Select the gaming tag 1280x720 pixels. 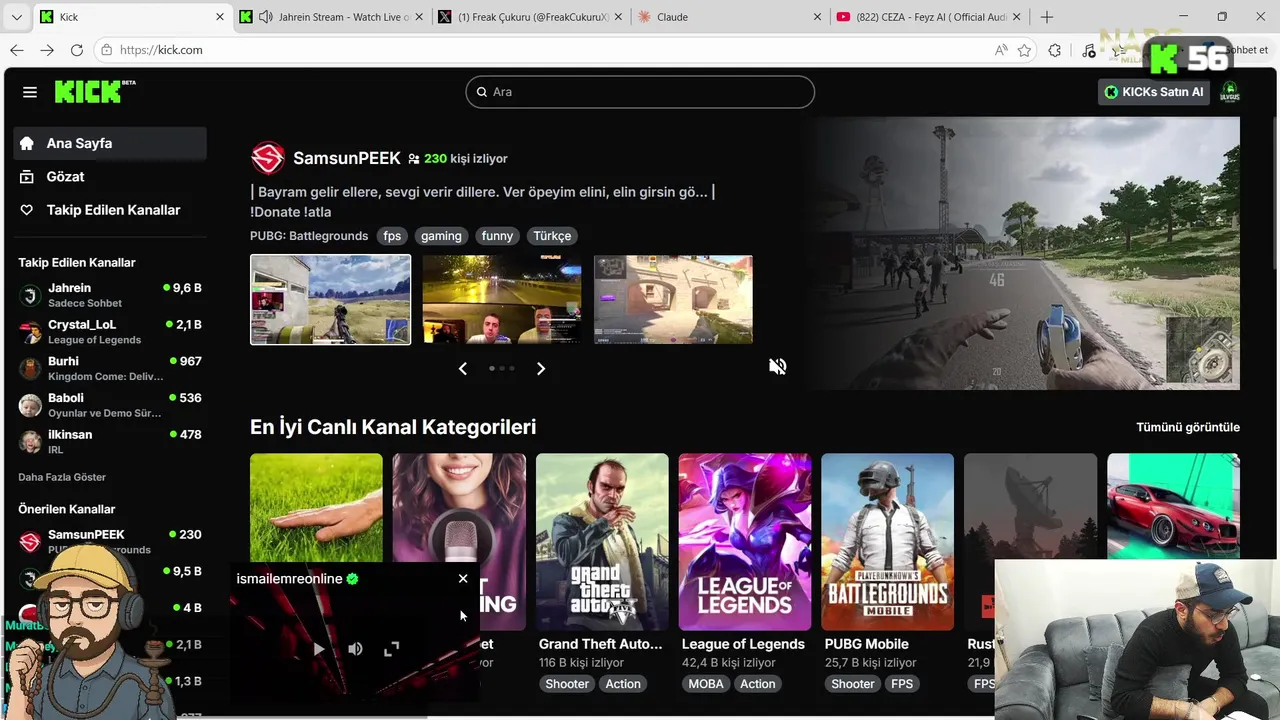[x=441, y=236]
